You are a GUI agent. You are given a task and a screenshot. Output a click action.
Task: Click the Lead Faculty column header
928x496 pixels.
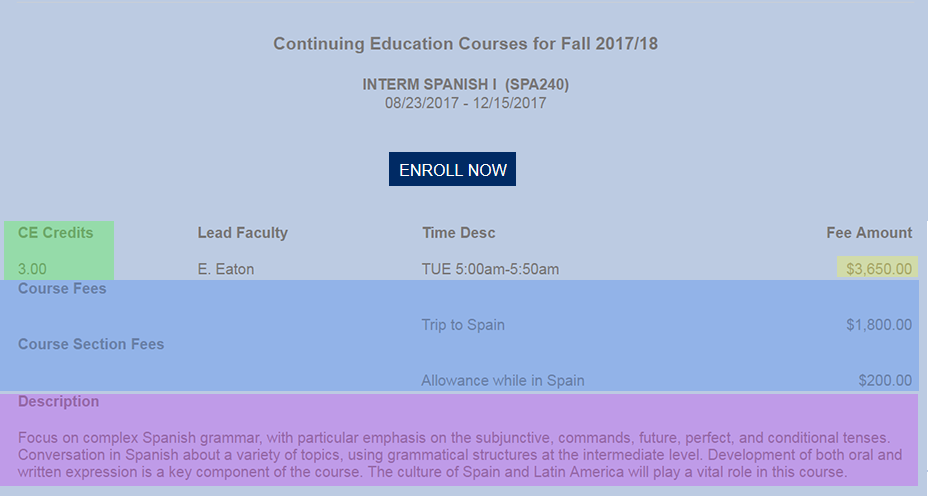pos(243,233)
